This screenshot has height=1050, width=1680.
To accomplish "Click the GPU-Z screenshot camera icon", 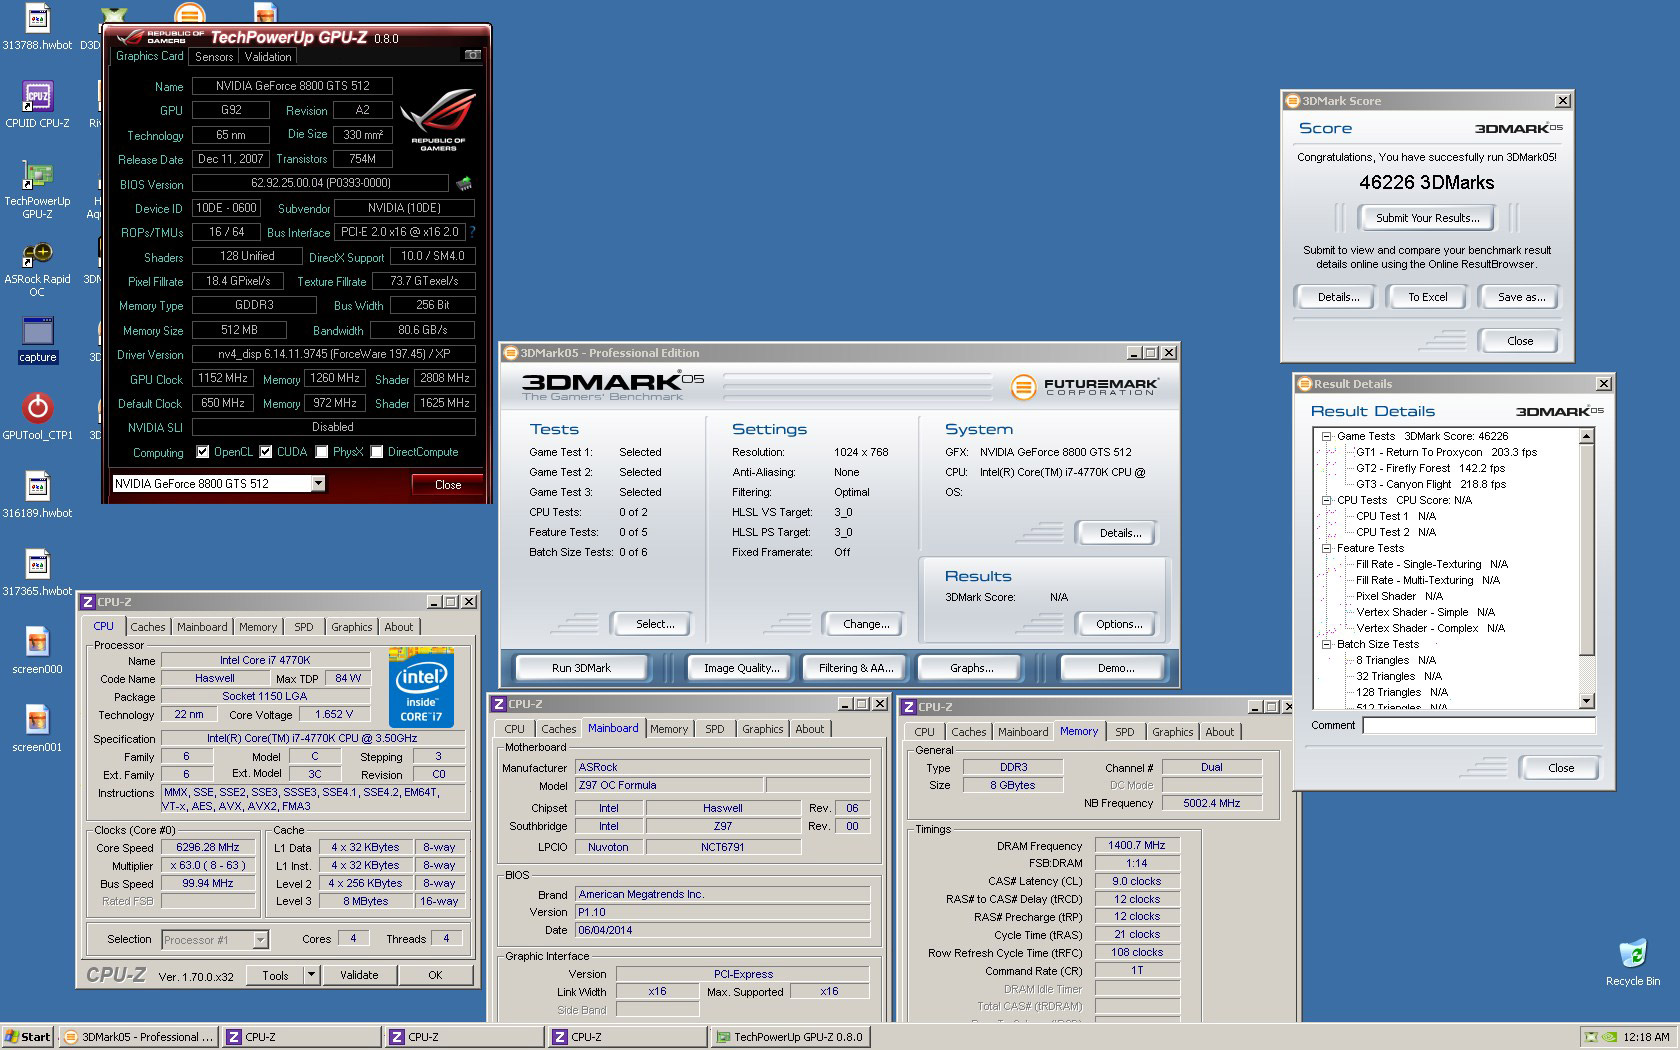I will [x=472, y=55].
